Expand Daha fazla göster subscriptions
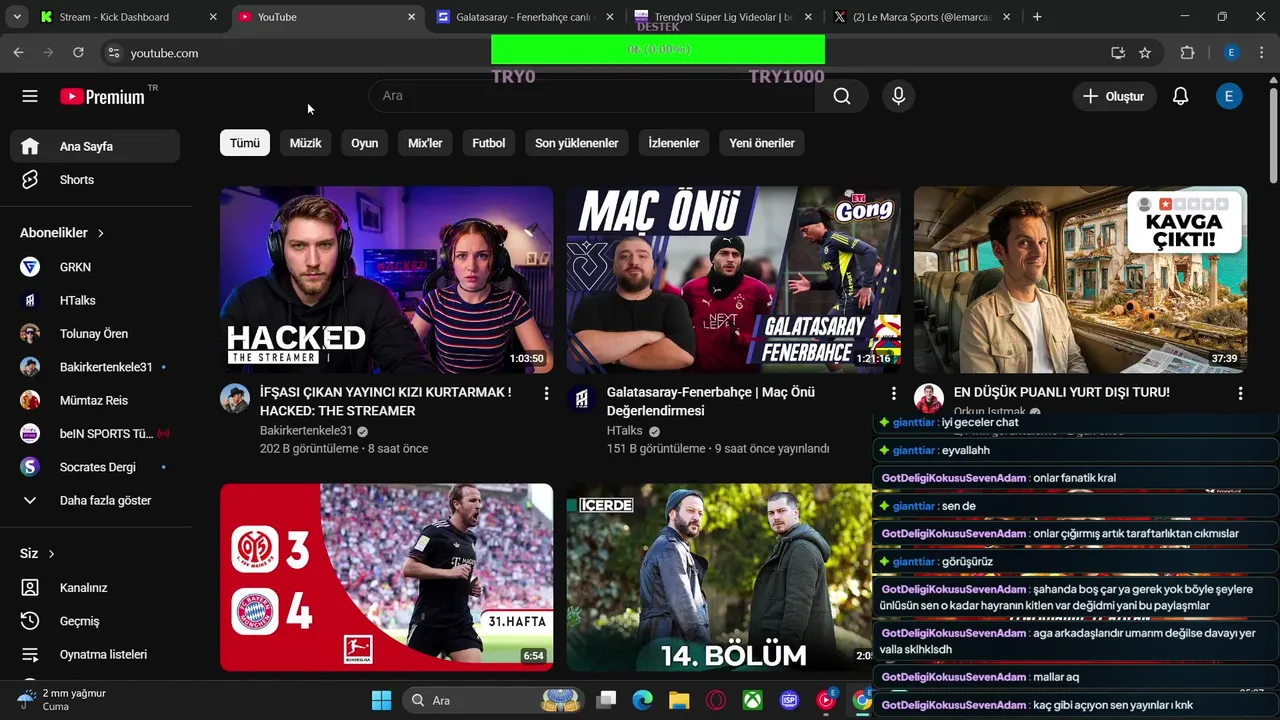The height and width of the screenshot is (720, 1280). [95, 500]
